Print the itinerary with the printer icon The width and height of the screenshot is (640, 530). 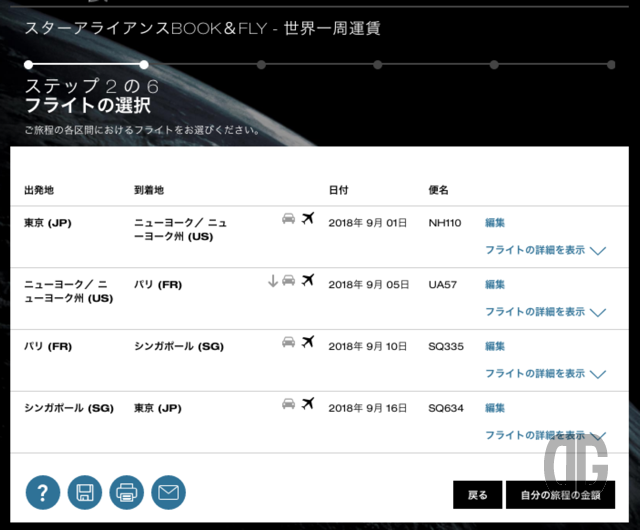(x=127, y=492)
